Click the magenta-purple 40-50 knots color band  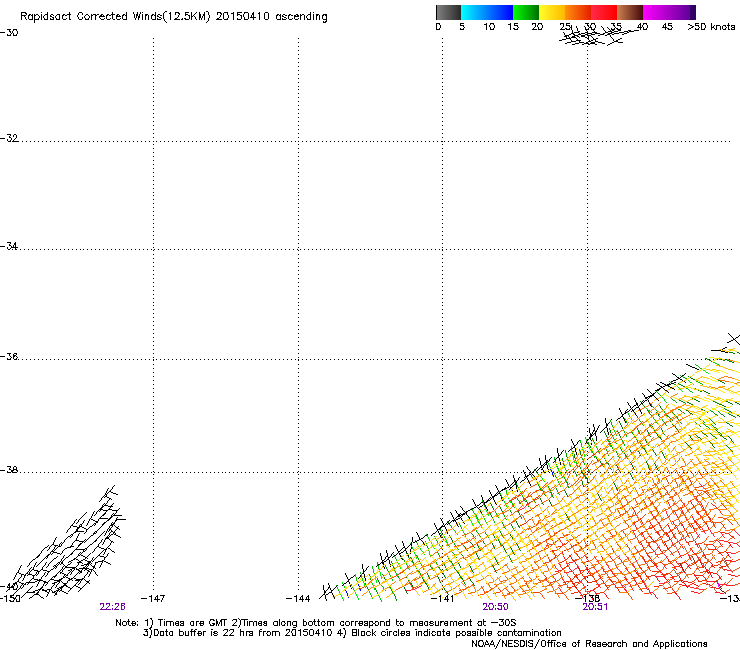point(669,12)
